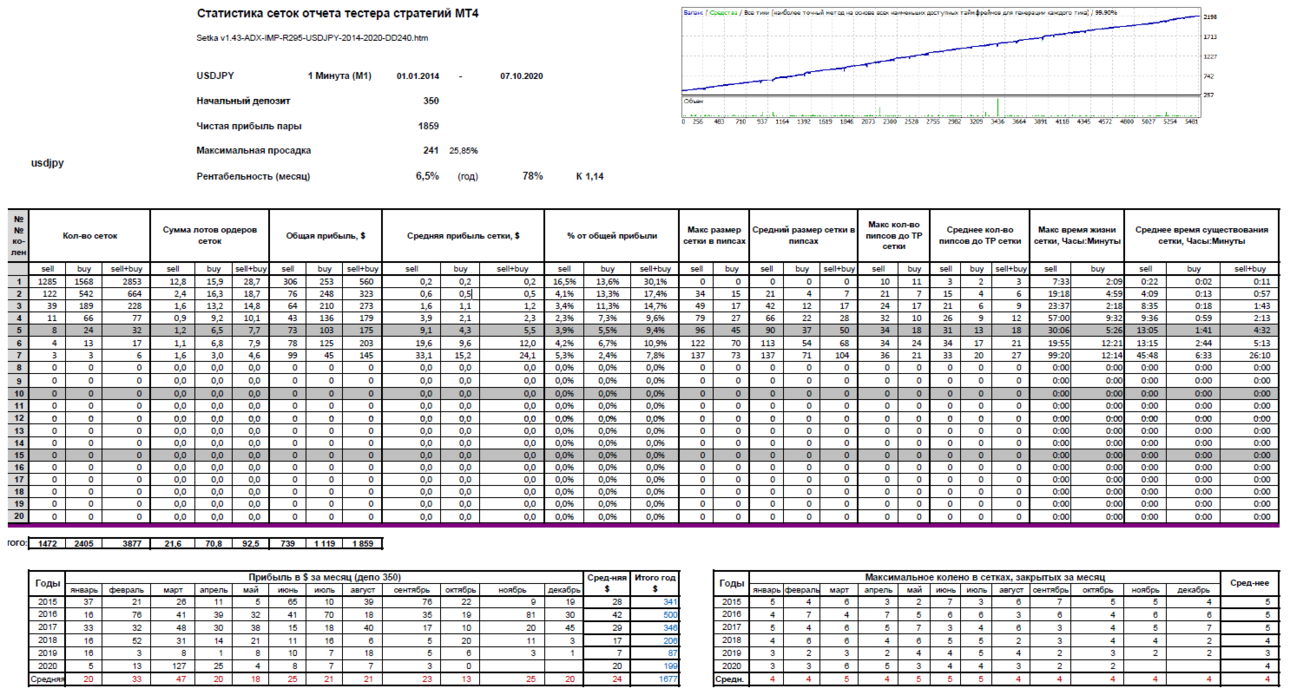
Task: Click the 'Общая прибыль, $' column header
Action: [x=326, y=236]
